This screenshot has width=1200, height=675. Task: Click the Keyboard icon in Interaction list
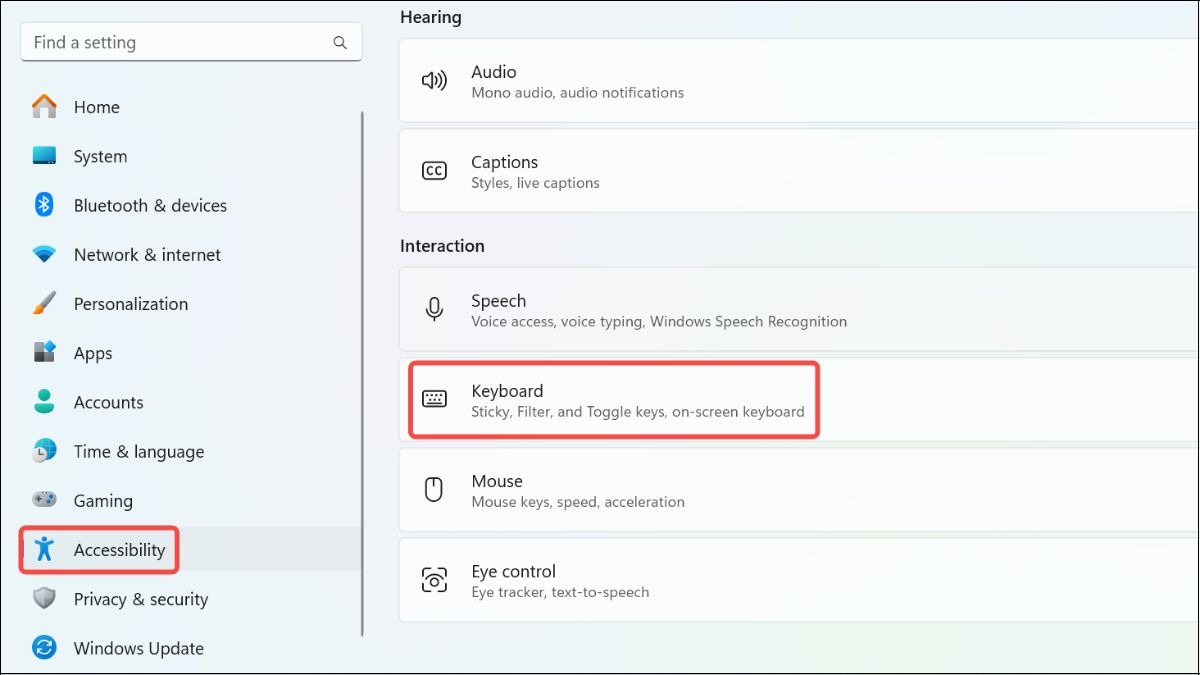click(x=434, y=399)
